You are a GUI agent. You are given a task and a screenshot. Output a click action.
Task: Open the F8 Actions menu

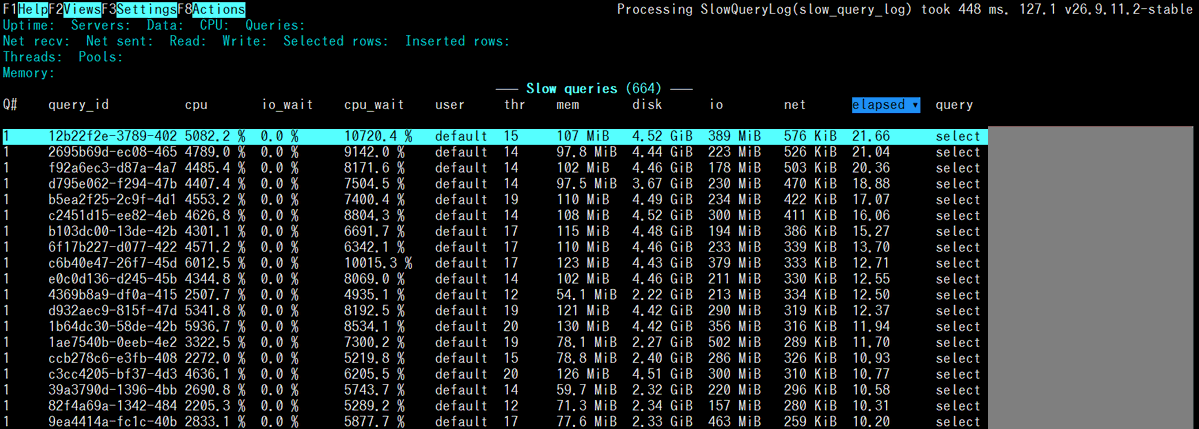pyautogui.click(x=211, y=10)
